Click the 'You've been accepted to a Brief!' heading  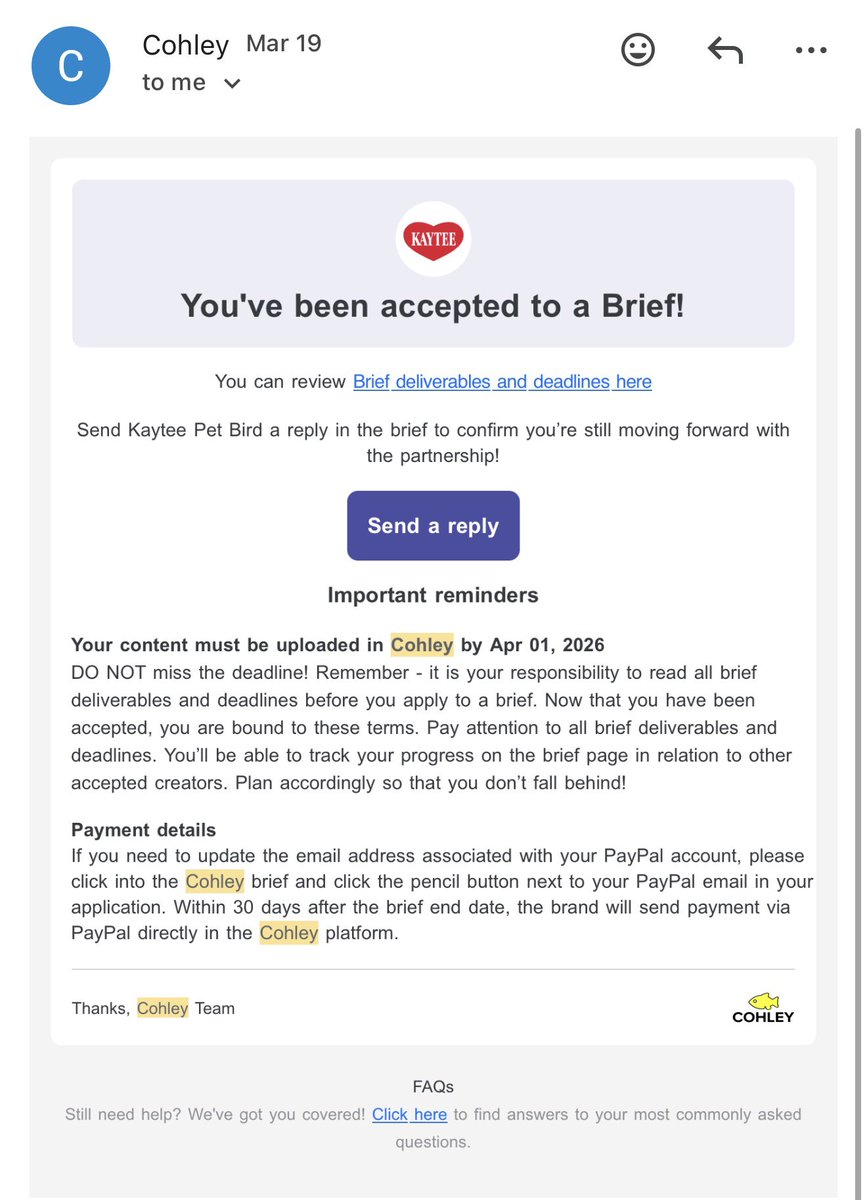433,306
